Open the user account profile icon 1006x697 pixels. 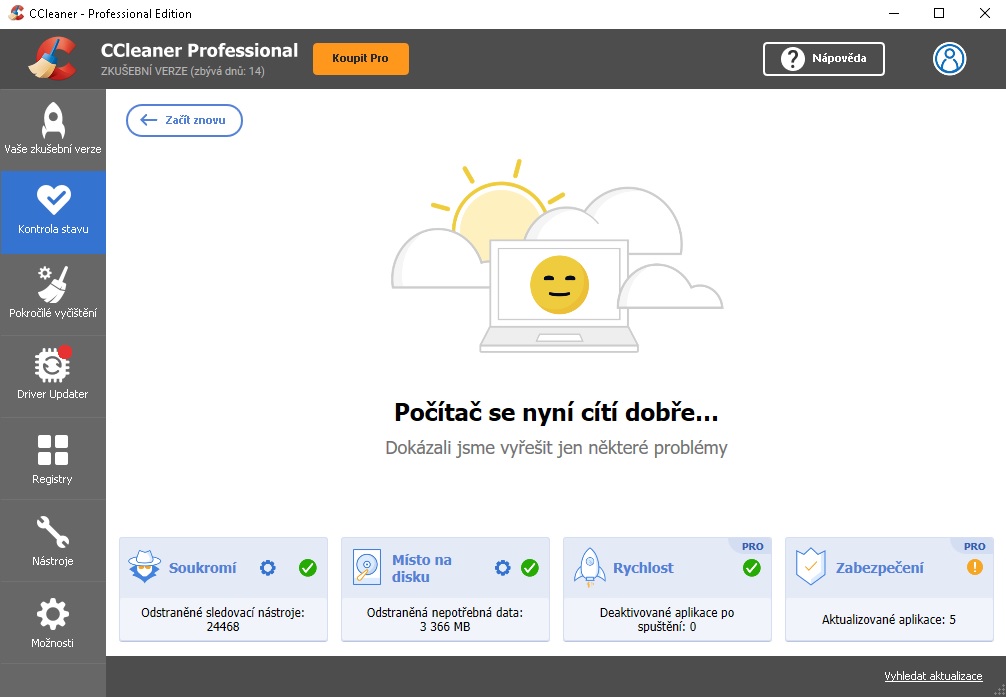pyautogui.click(x=949, y=59)
